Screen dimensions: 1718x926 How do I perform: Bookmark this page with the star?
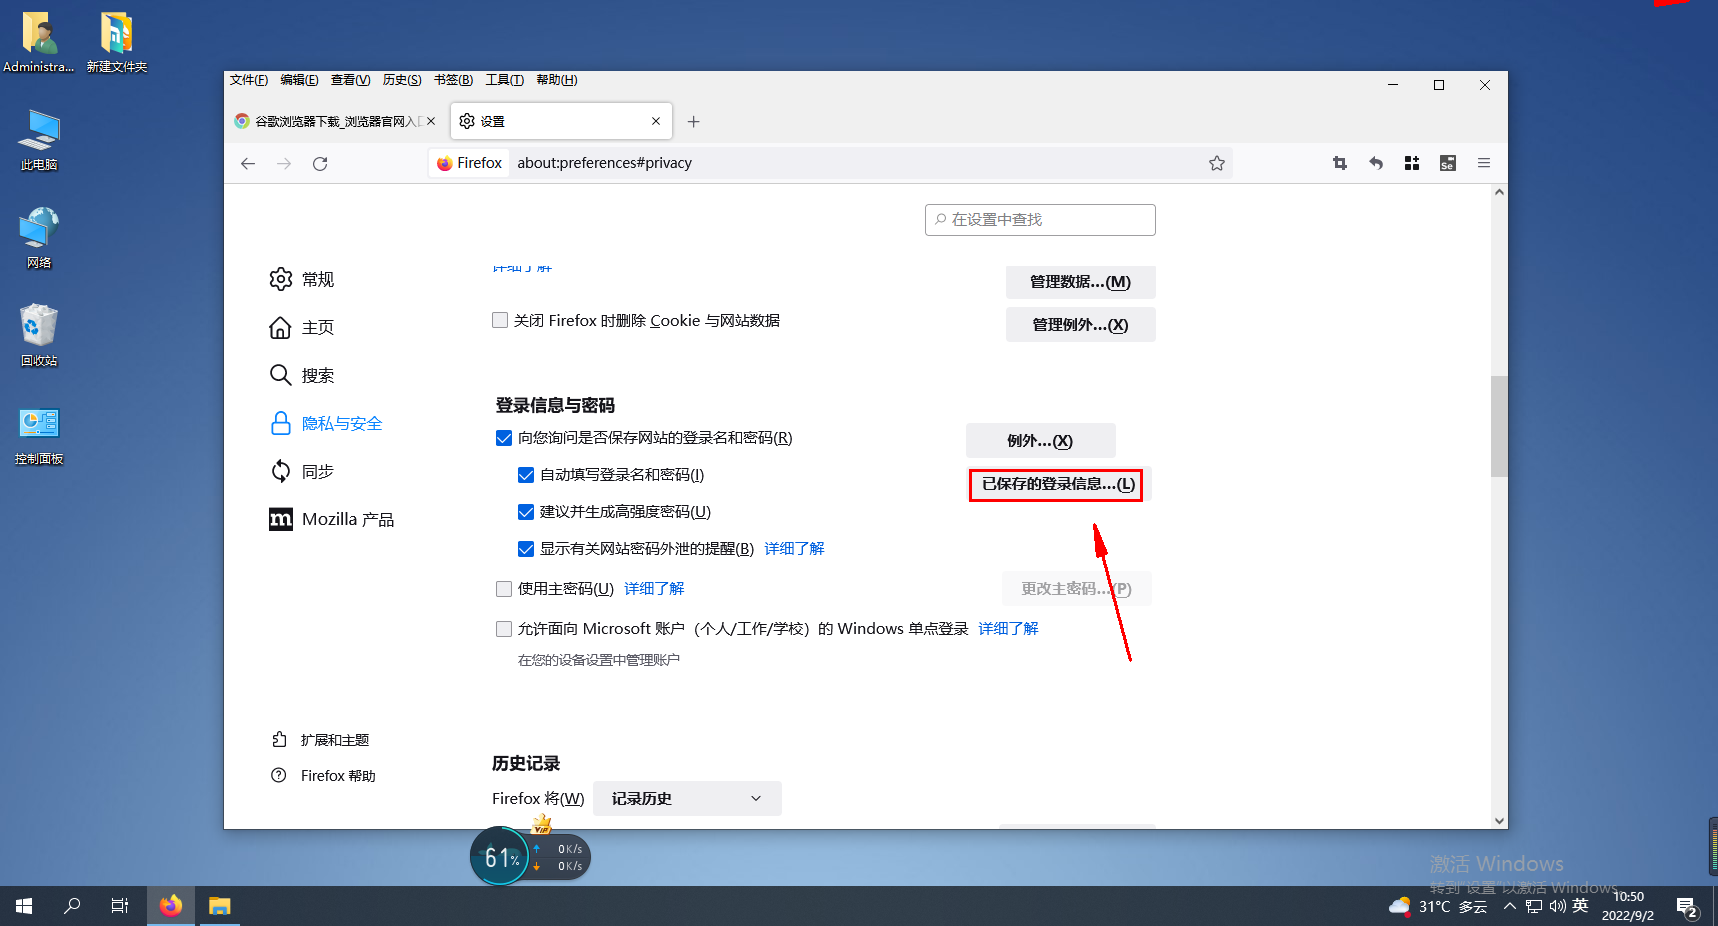tap(1216, 163)
